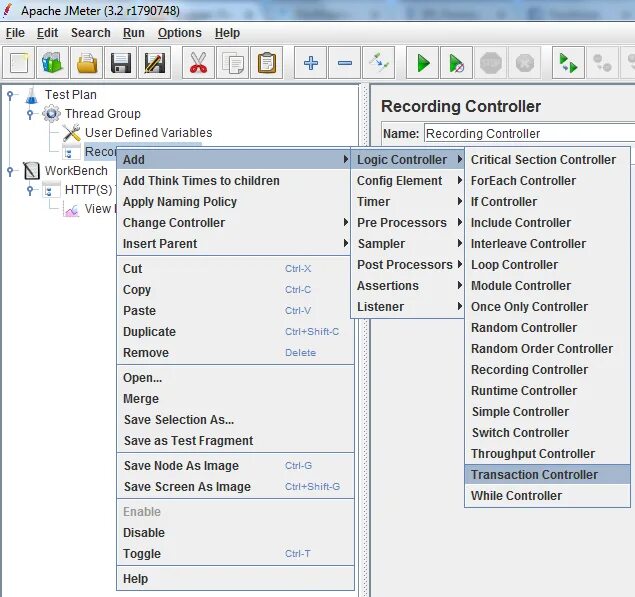This screenshot has width=635, height=597.
Task: Click Toggle in context menu
Action: click(x=235, y=554)
